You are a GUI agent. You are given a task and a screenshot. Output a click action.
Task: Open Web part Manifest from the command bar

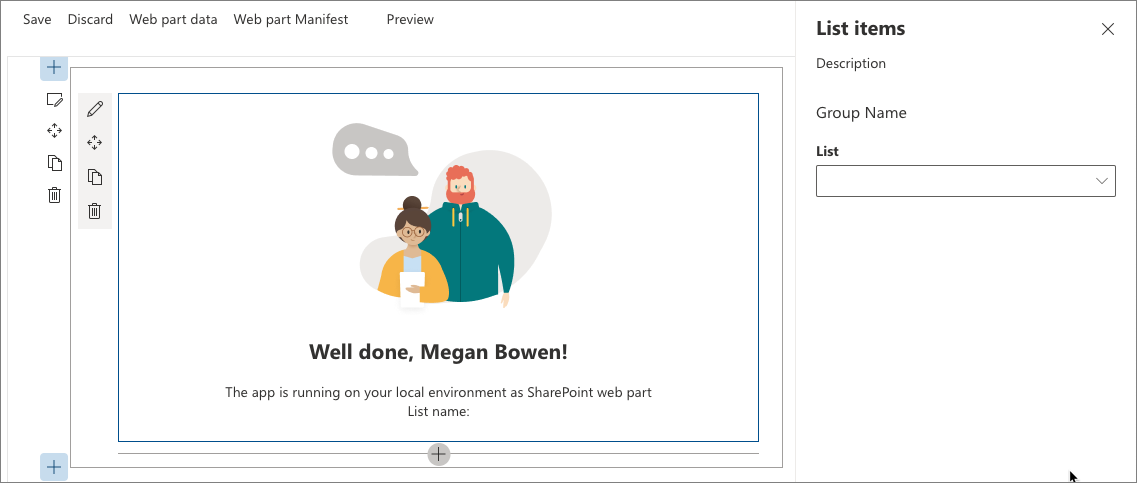pyautogui.click(x=291, y=20)
